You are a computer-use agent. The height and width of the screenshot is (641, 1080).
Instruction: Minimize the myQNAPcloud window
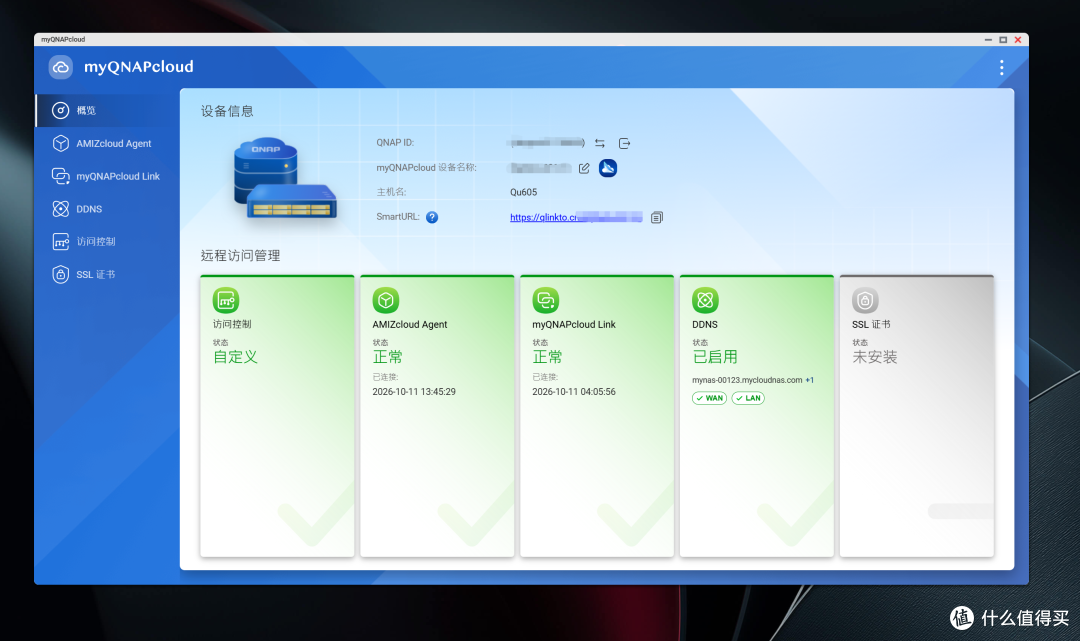click(988, 40)
